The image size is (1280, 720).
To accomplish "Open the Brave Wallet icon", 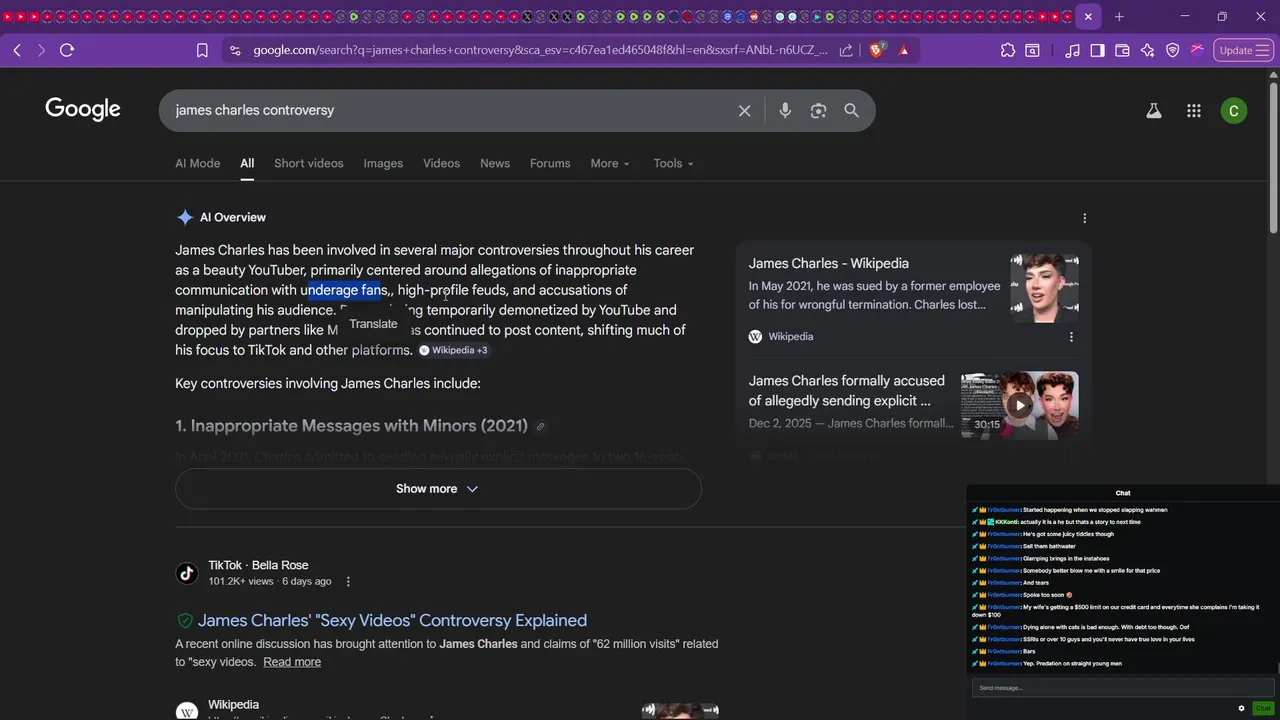I will 1122,50.
